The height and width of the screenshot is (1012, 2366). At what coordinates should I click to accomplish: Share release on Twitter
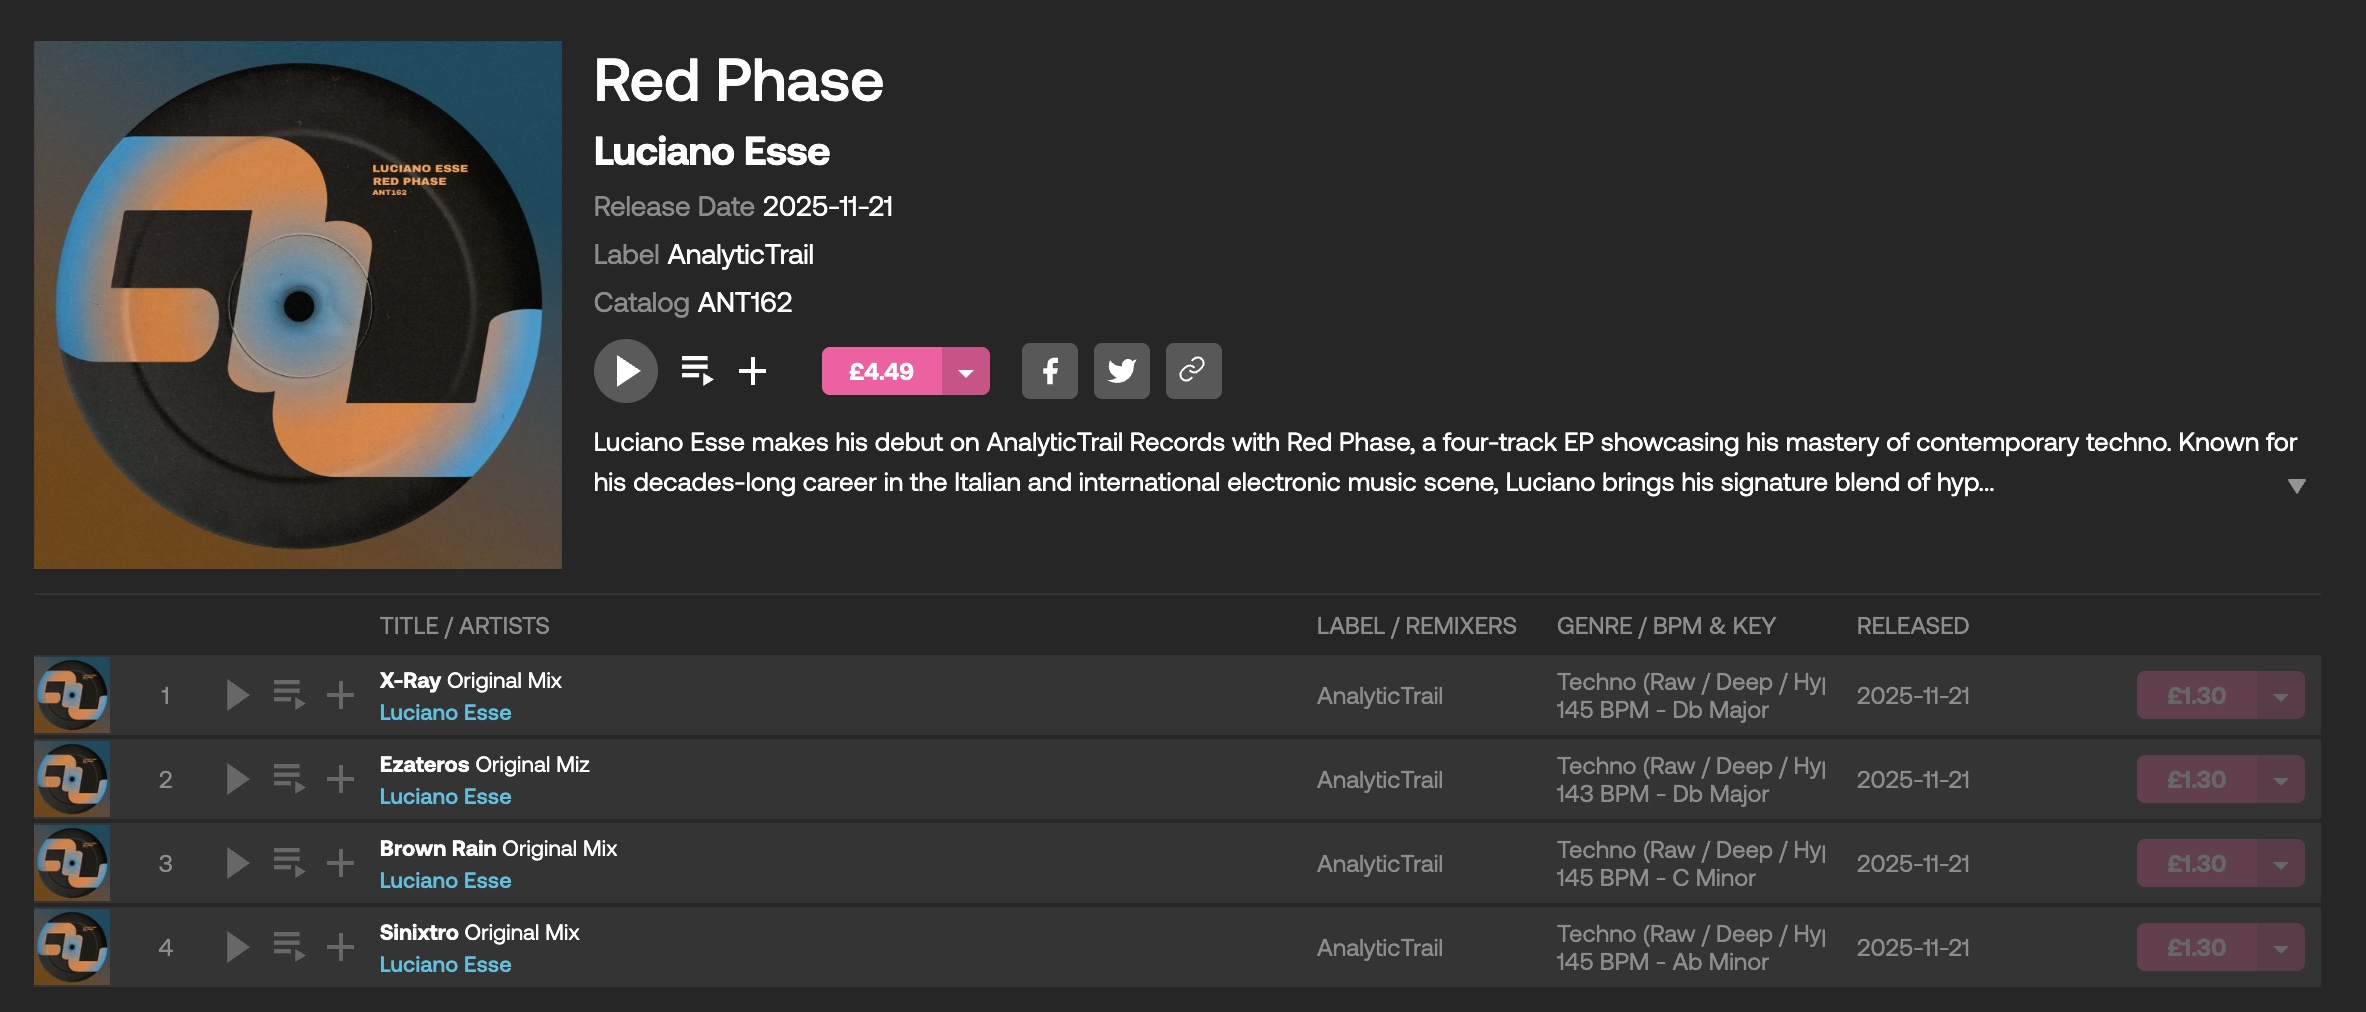pos(1121,371)
